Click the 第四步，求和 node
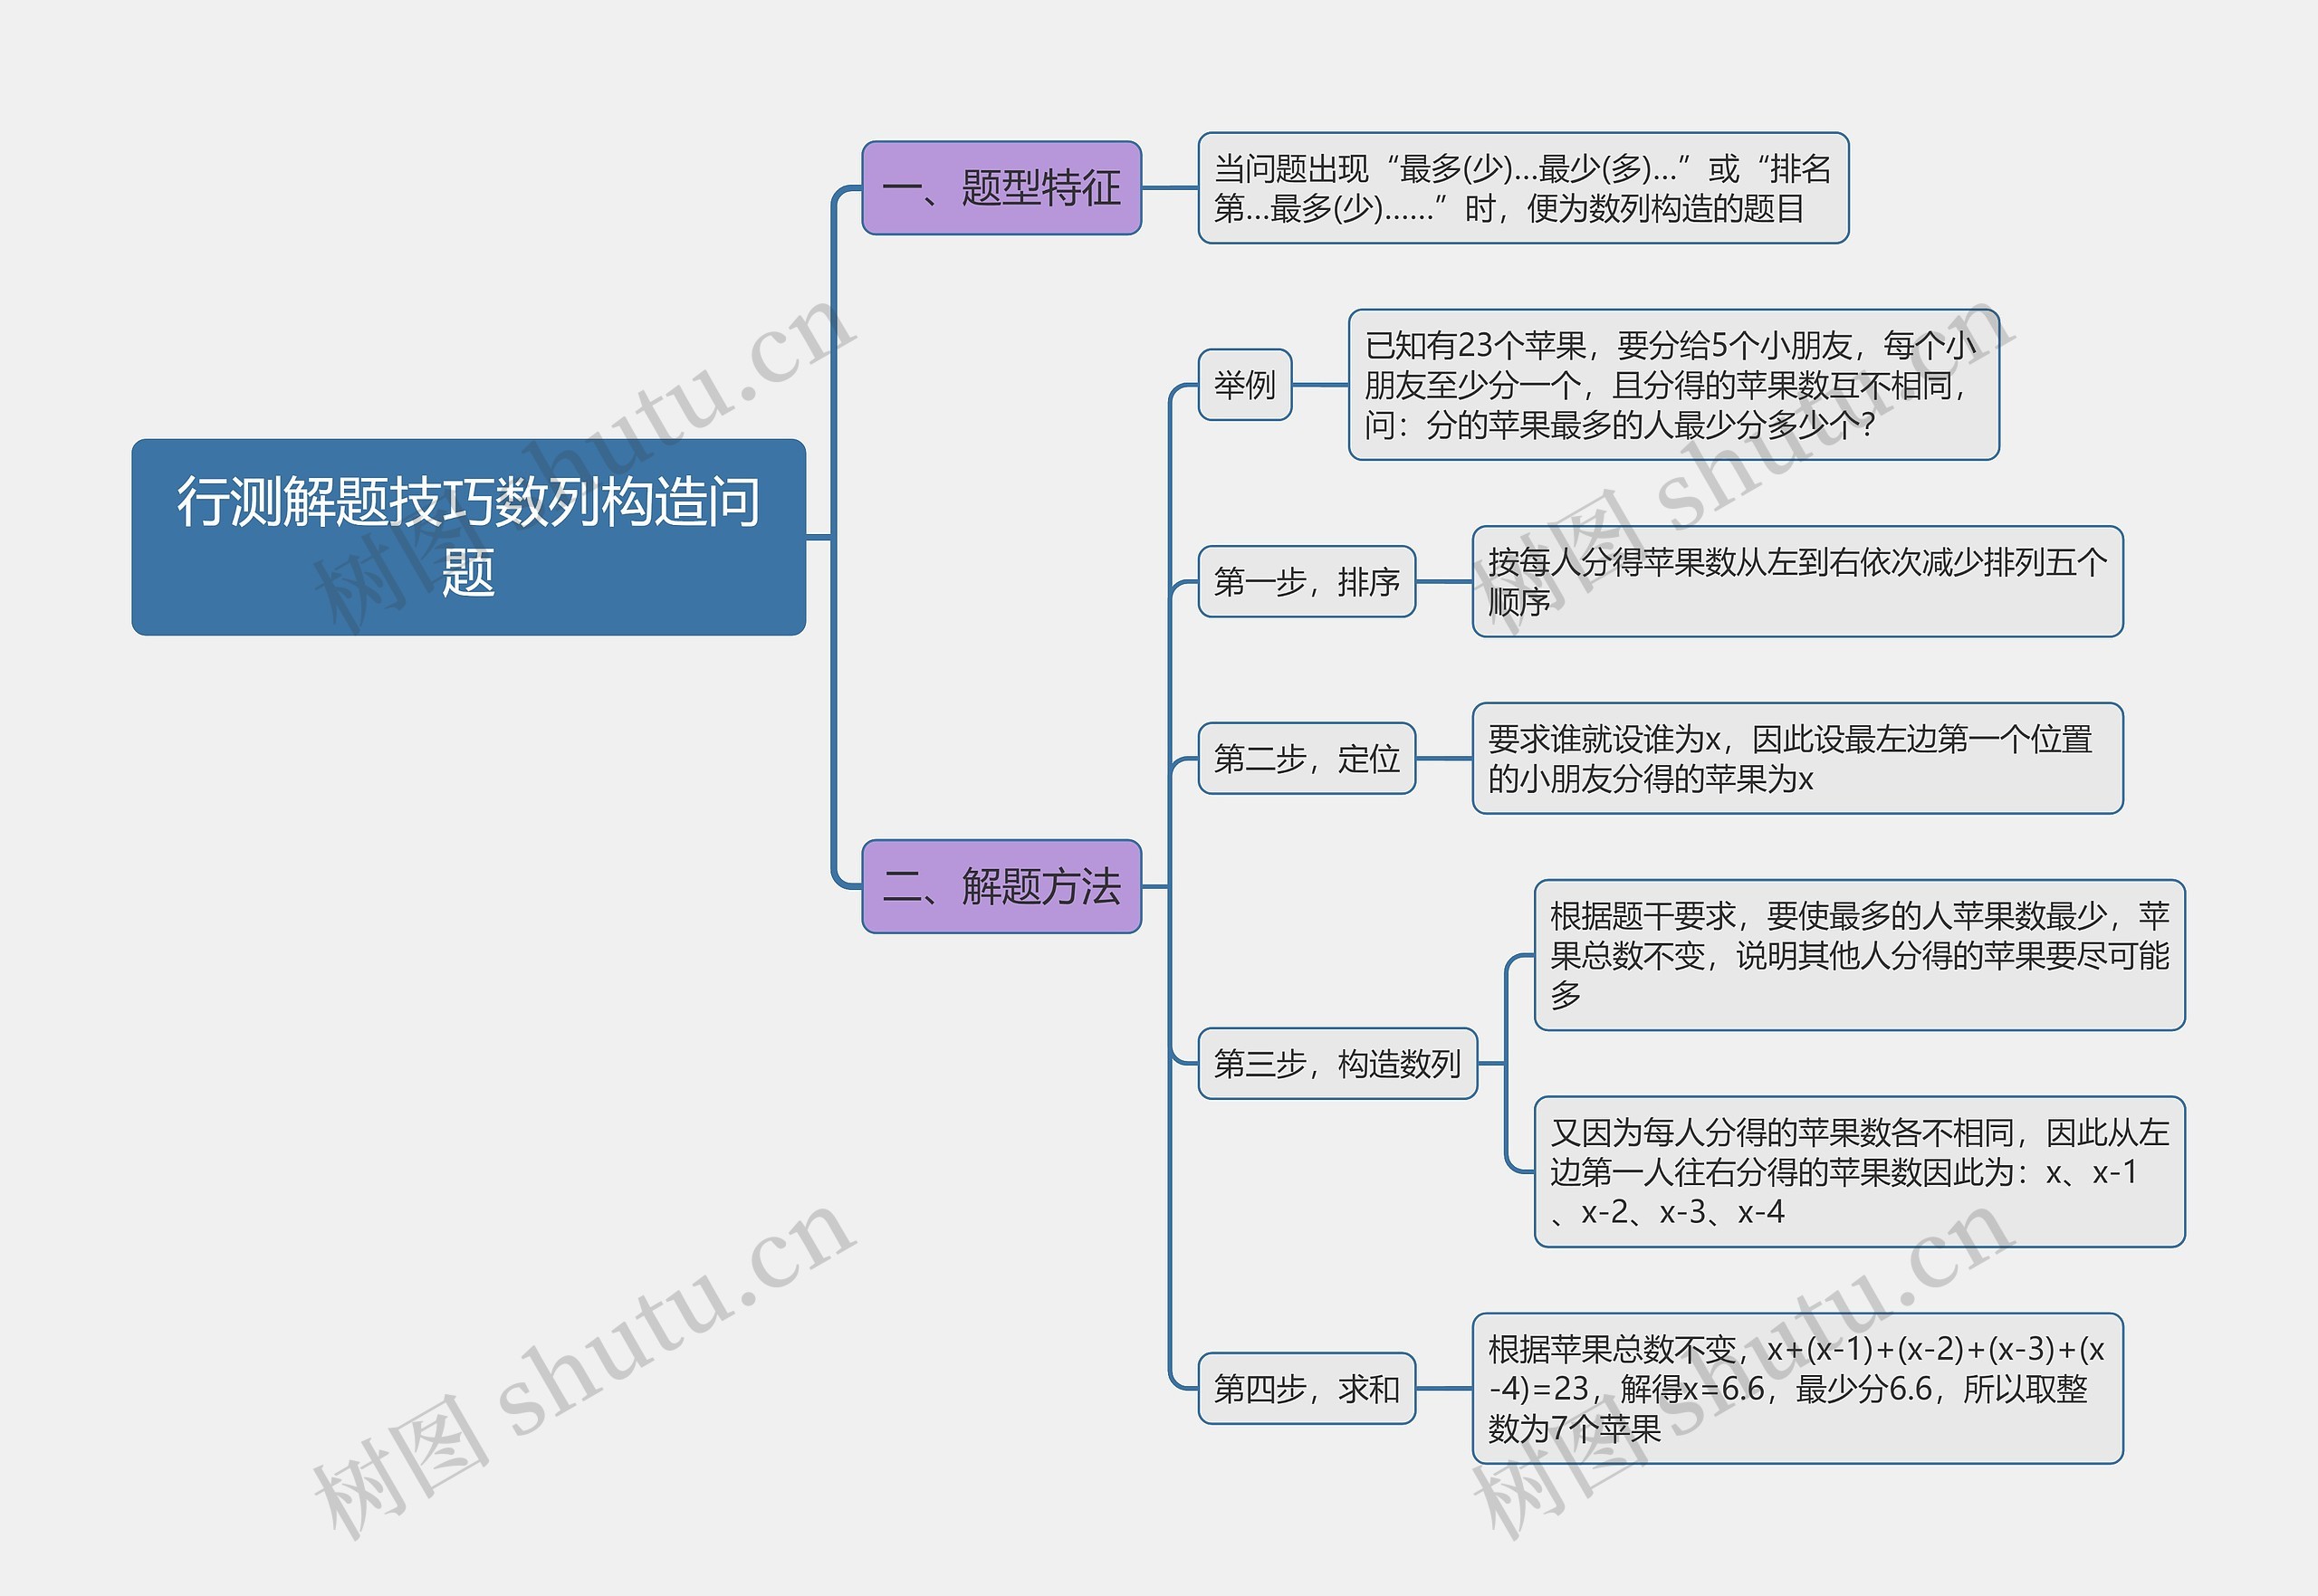Screen dimensions: 2318x1596 pyautogui.click(x=1308, y=1390)
